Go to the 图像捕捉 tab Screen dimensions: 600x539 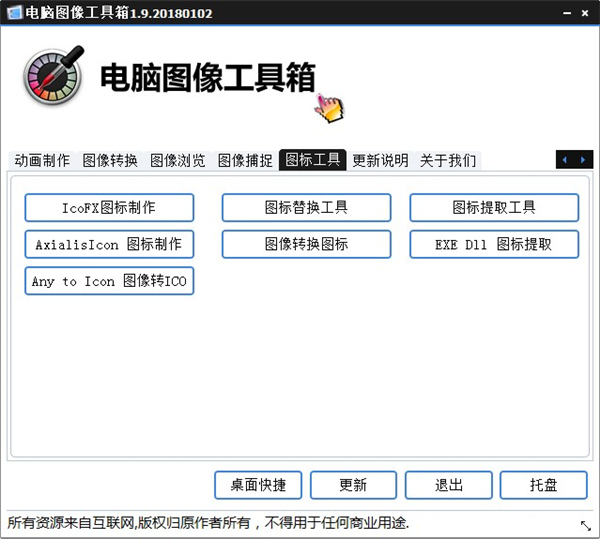click(x=245, y=160)
